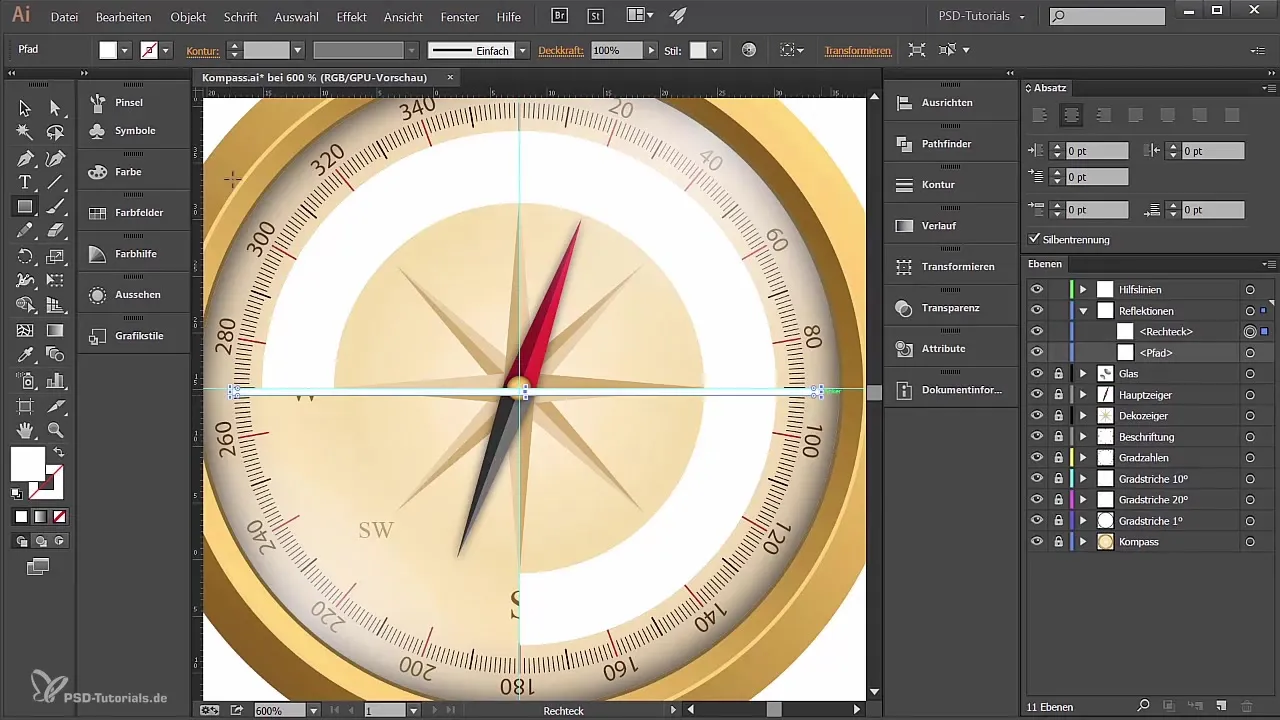Select the Pen tool
Viewport: 1280px width, 720px height.
25,158
